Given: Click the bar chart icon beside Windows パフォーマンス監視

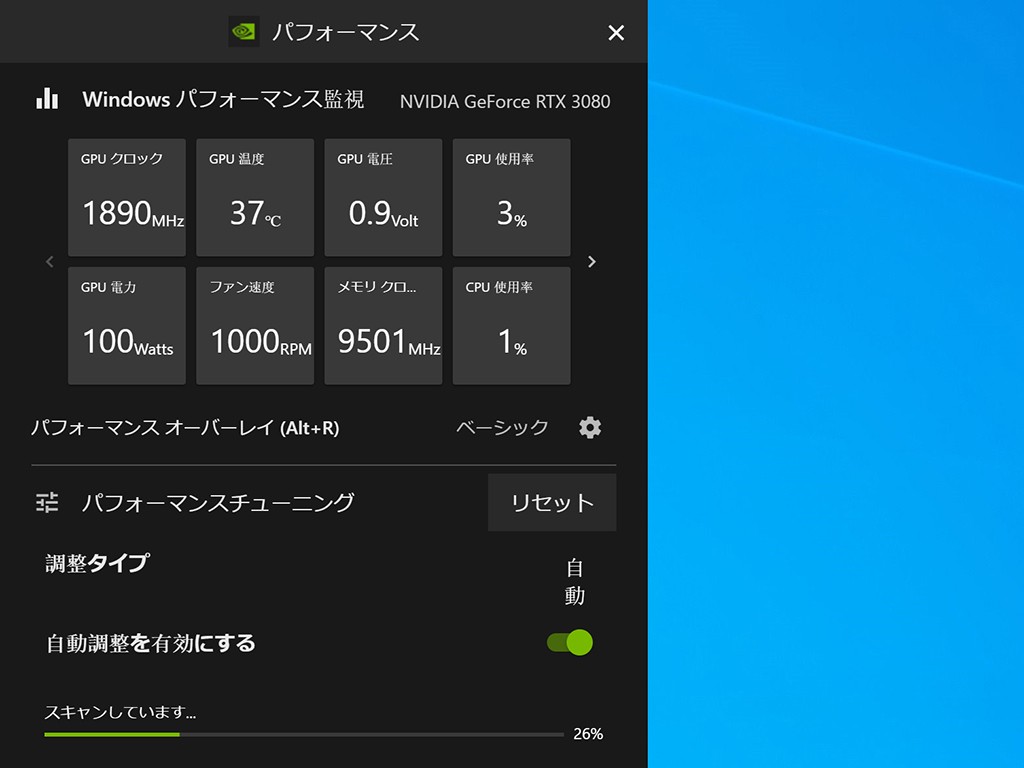Looking at the screenshot, I should 47,99.
